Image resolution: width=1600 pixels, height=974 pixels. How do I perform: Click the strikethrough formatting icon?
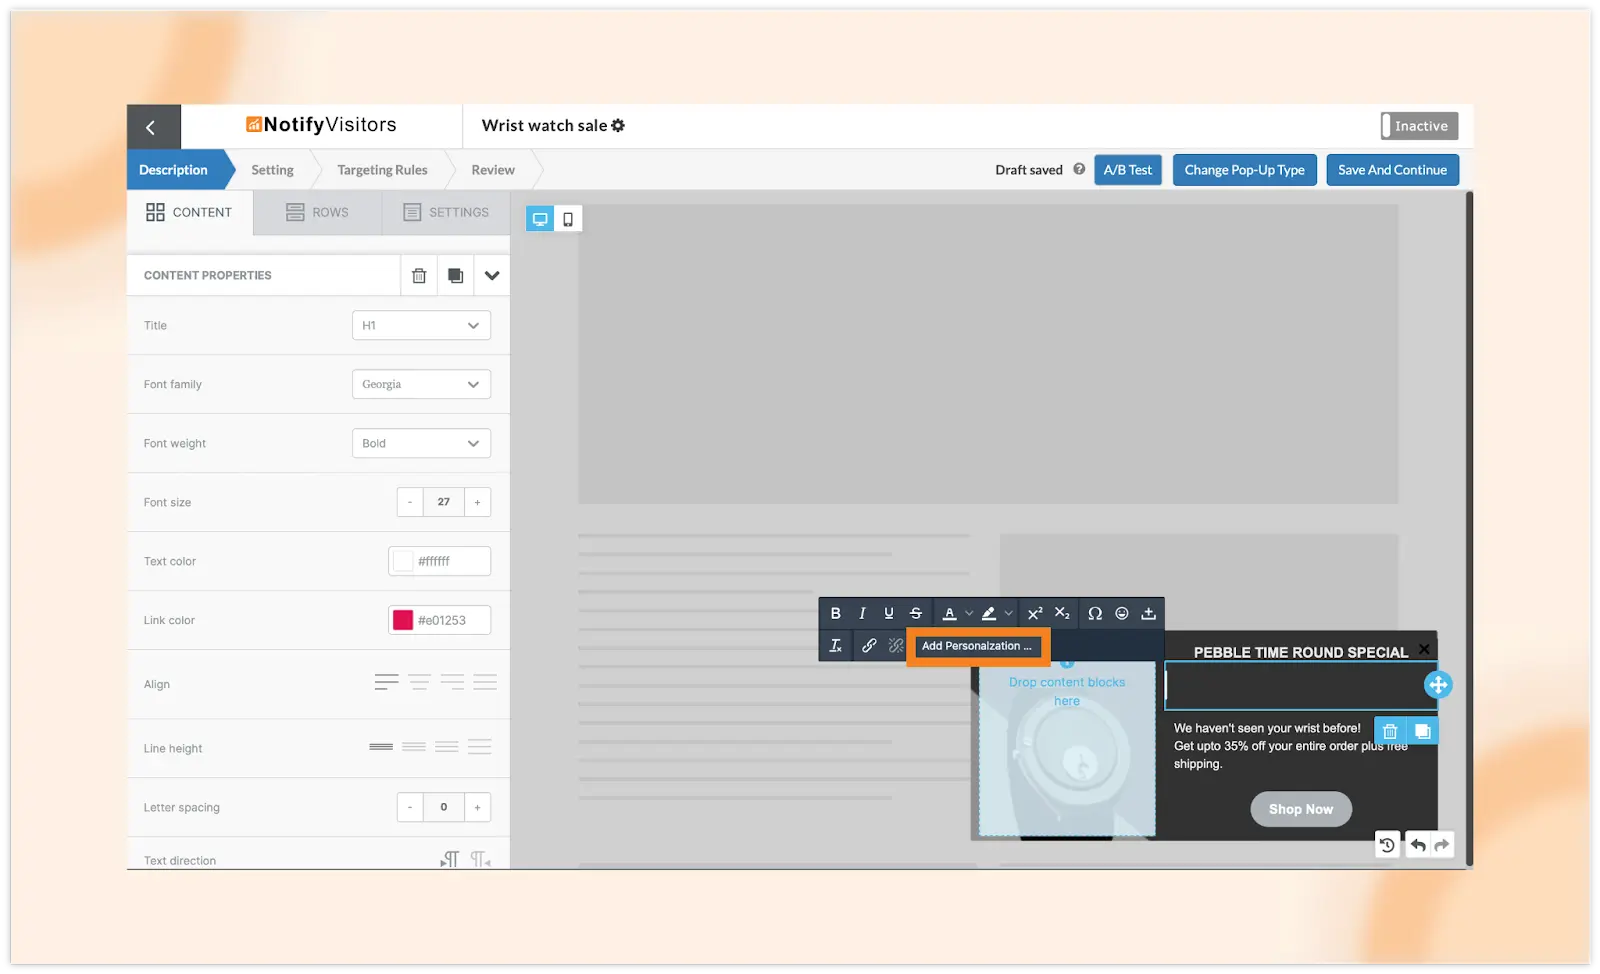point(915,613)
